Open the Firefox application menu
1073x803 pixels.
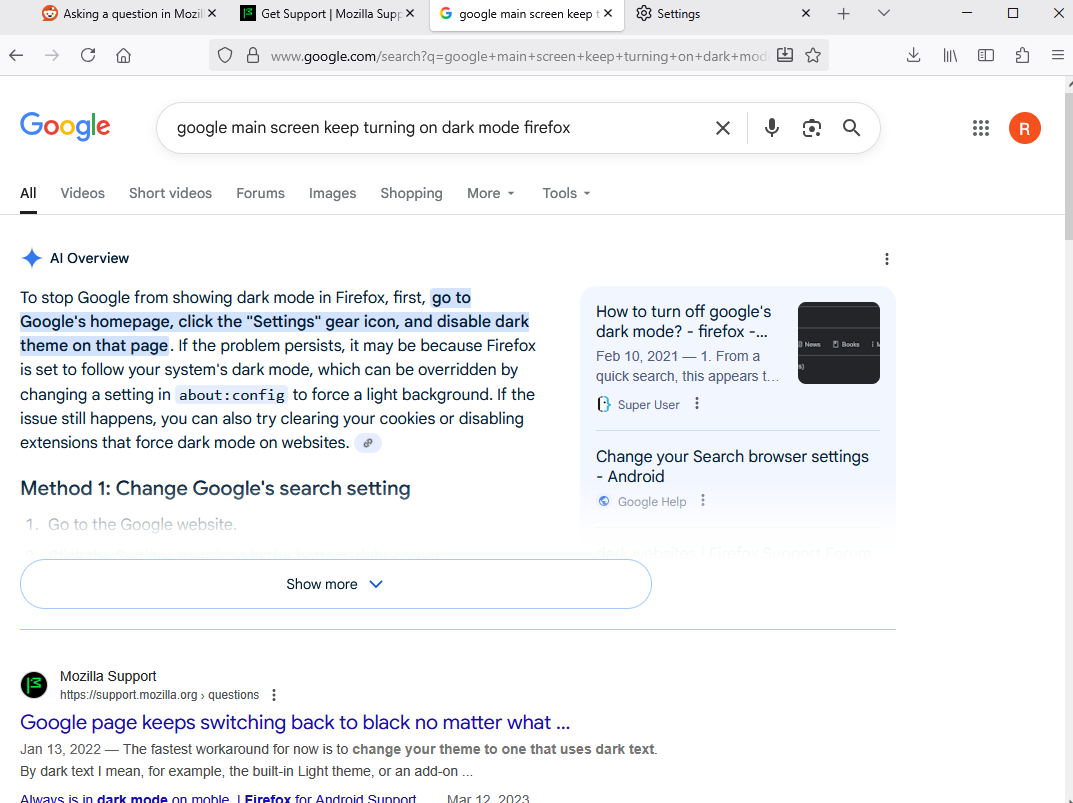[x=1057, y=55]
